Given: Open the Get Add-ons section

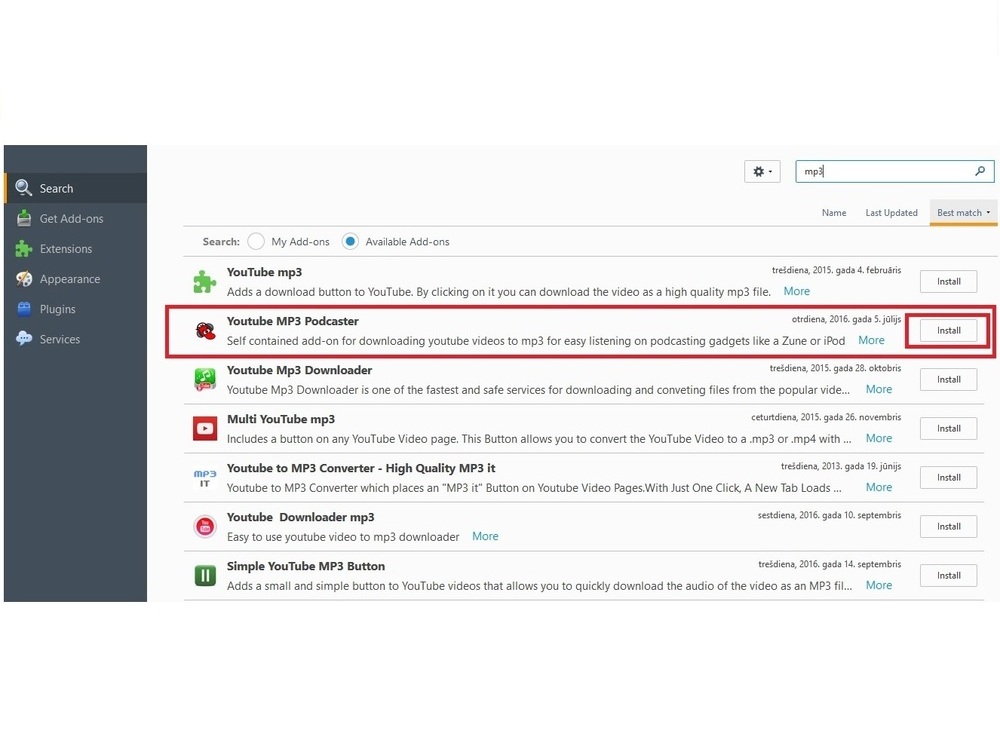Looking at the screenshot, I should coord(75,218).
